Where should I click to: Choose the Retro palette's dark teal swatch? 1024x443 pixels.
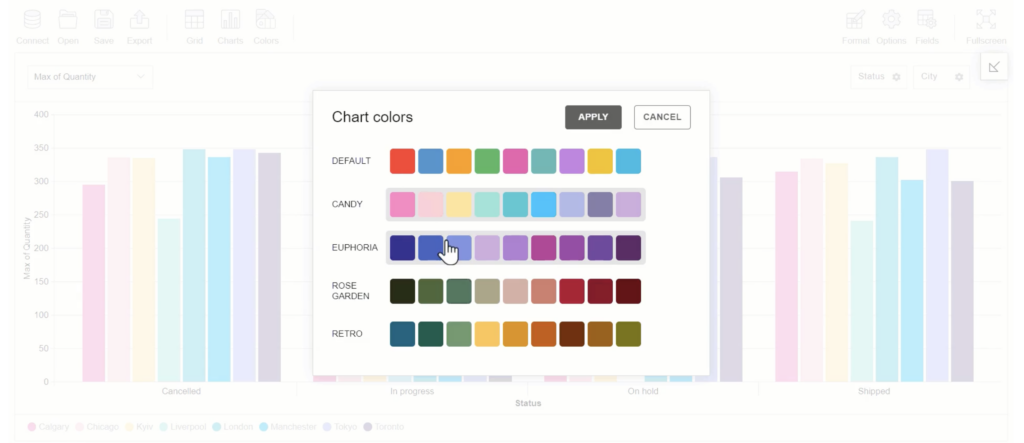tap(430, 334)
